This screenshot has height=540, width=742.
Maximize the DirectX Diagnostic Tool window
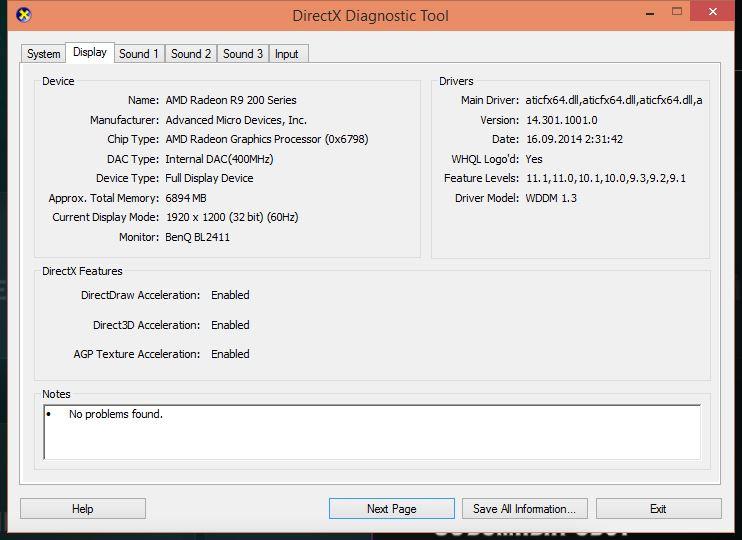click(677, 11)
